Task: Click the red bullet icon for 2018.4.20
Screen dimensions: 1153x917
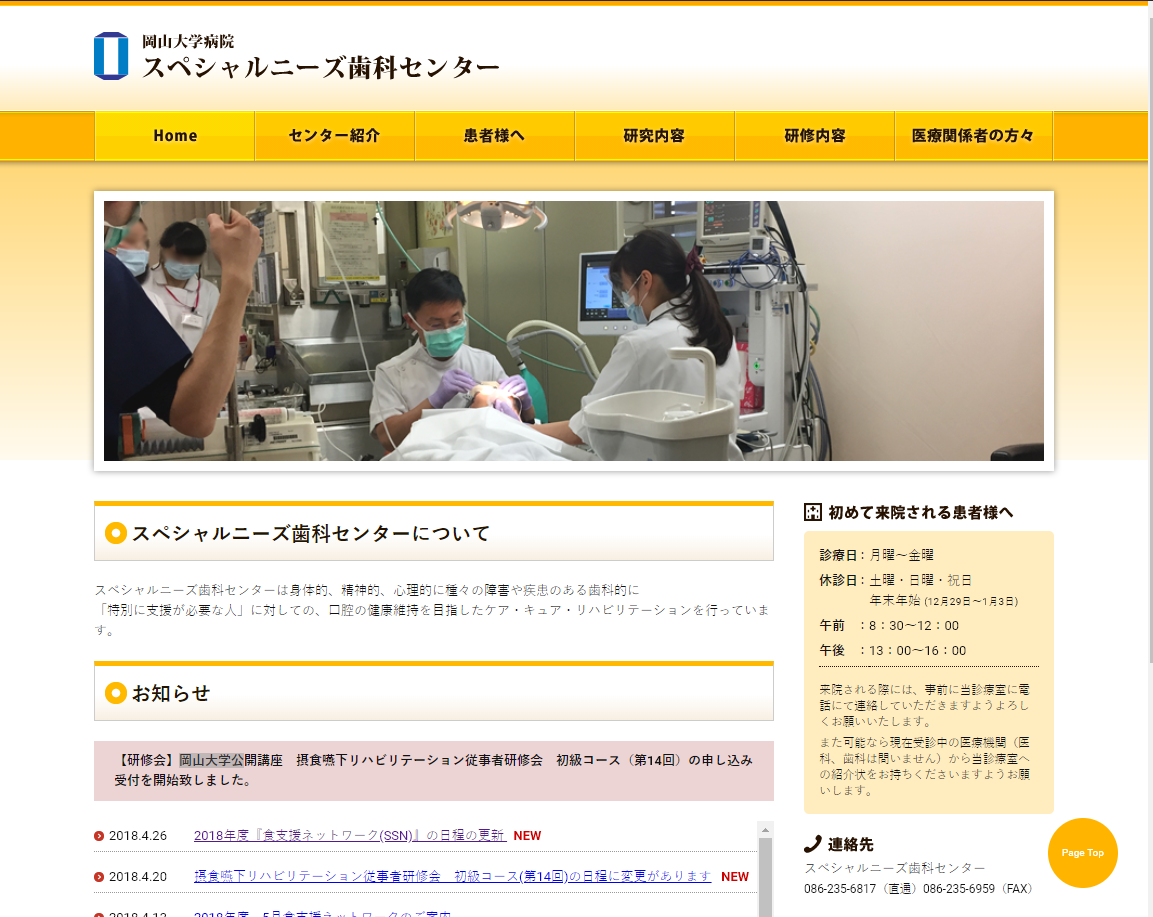Action: (x=99, y=877)
